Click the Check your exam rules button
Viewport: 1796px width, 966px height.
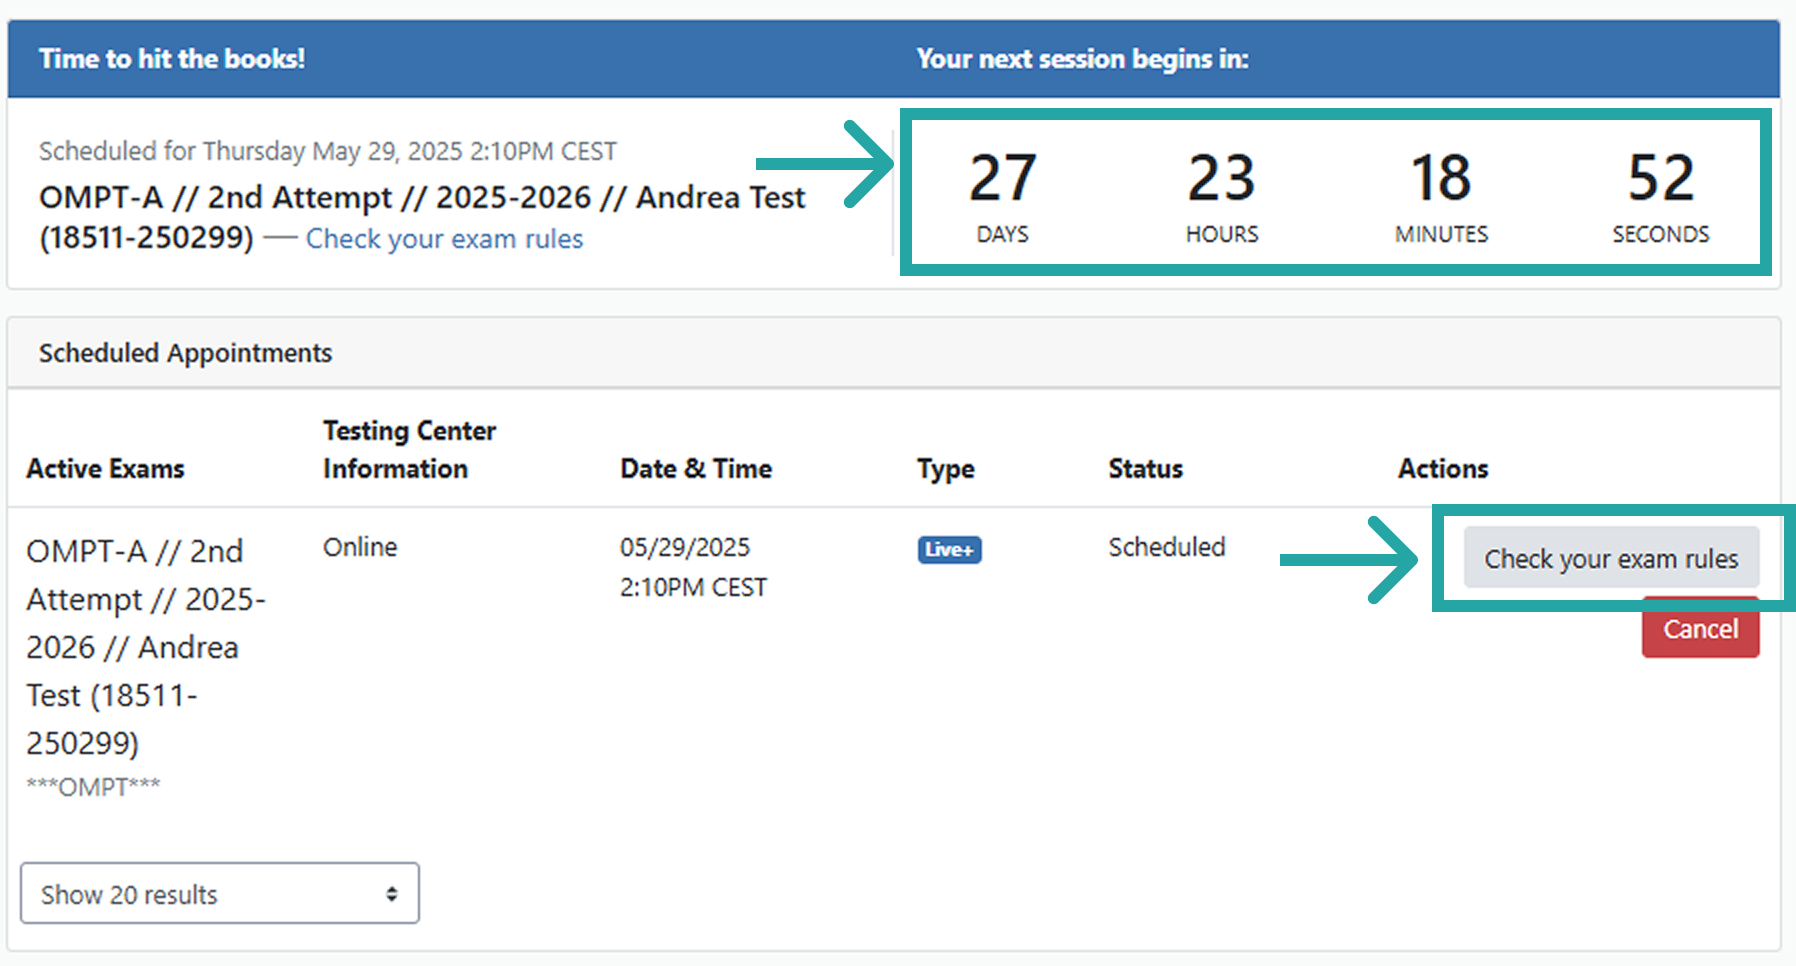pos(1611,558)
